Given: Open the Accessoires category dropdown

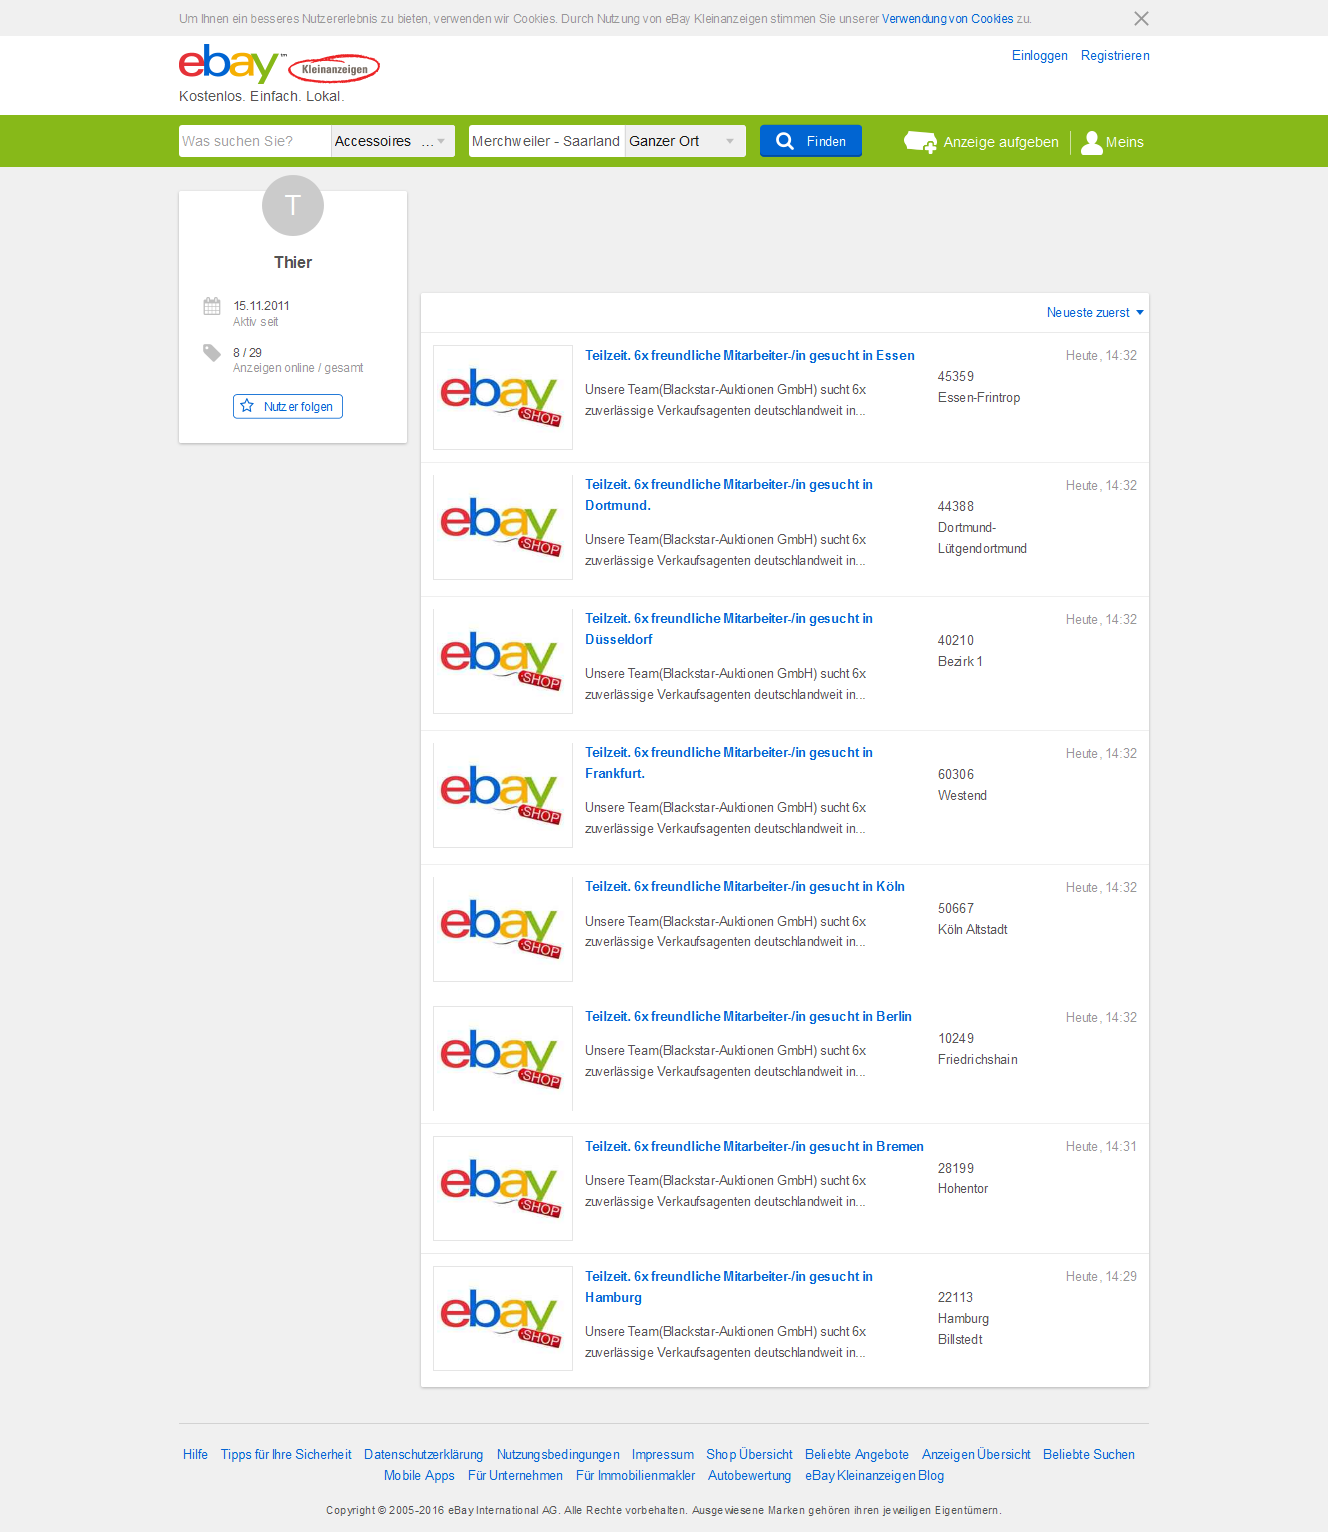Looking at the screenshot, I should click(x=393, y=141).
